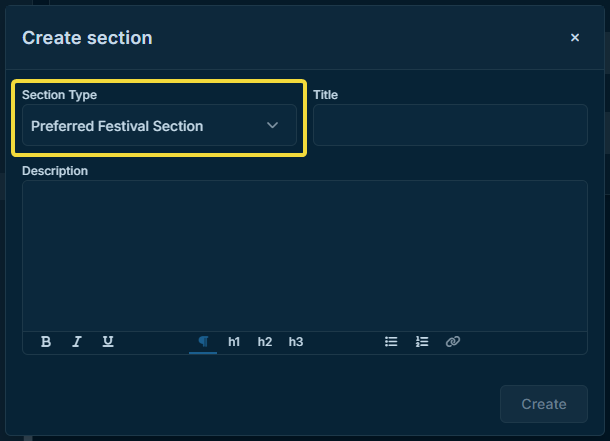Choose h3 heading format
610x441 pixels.
[296, 342]
